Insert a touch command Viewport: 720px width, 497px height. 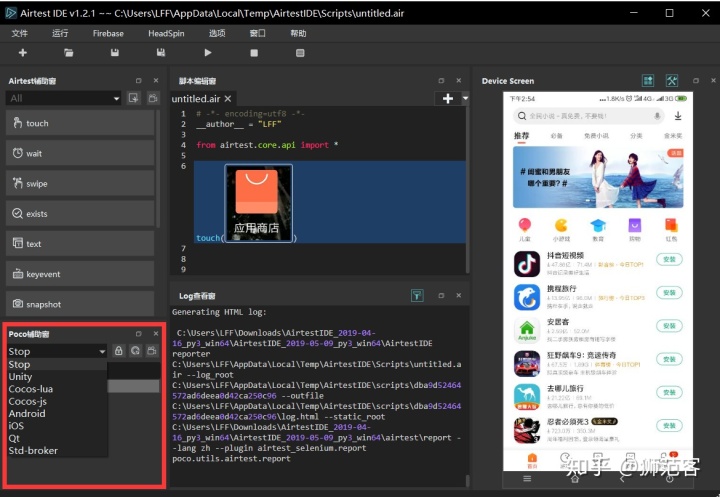[x=80, y=123]
